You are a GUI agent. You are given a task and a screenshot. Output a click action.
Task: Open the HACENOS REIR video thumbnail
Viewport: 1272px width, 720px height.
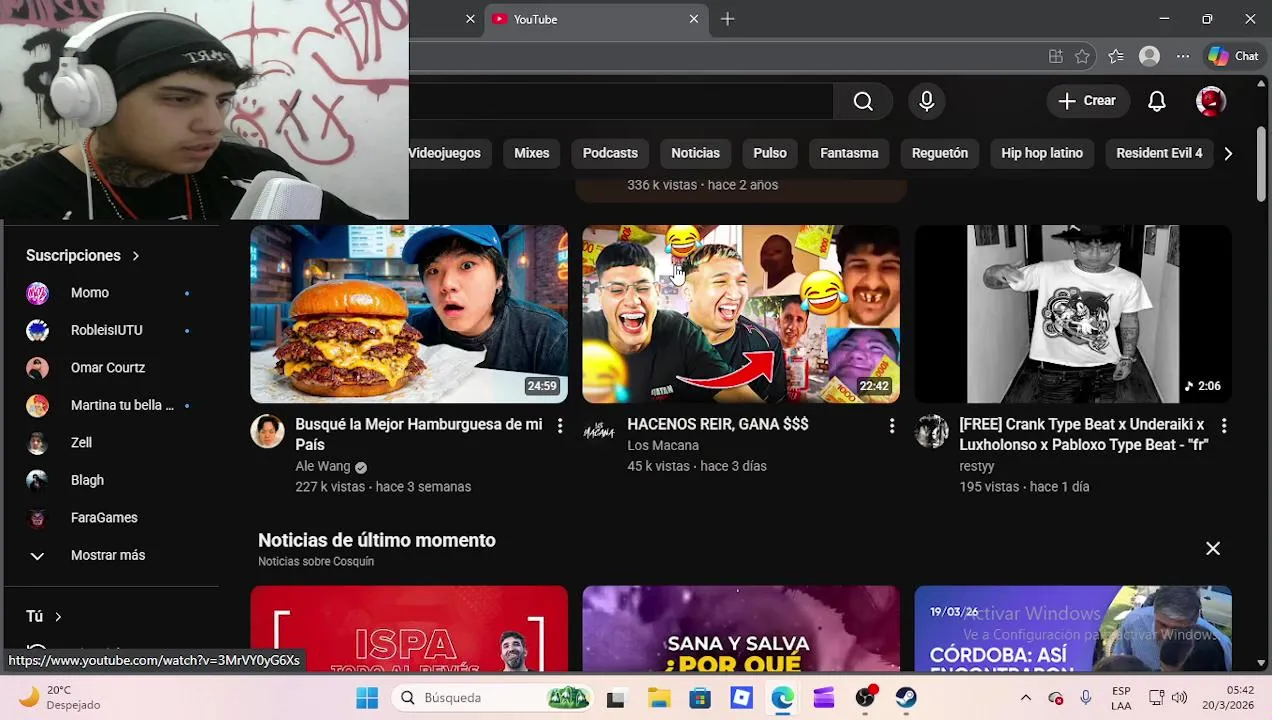pyautogui.click(x=741, y=314)
